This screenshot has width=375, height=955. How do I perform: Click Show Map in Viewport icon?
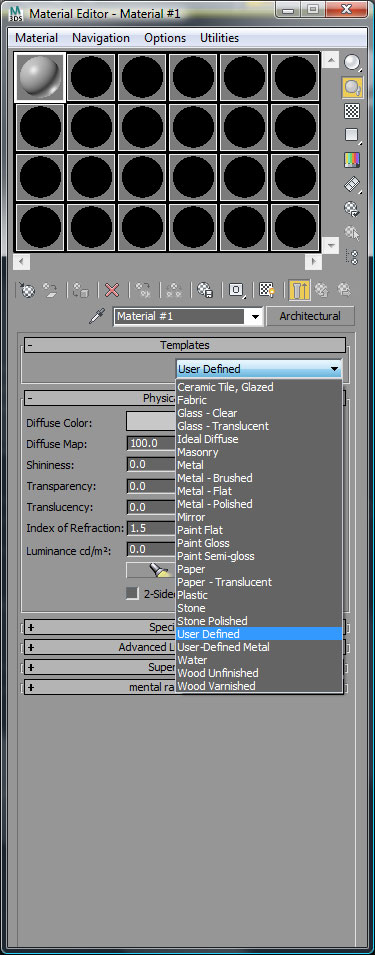[267, 290]
